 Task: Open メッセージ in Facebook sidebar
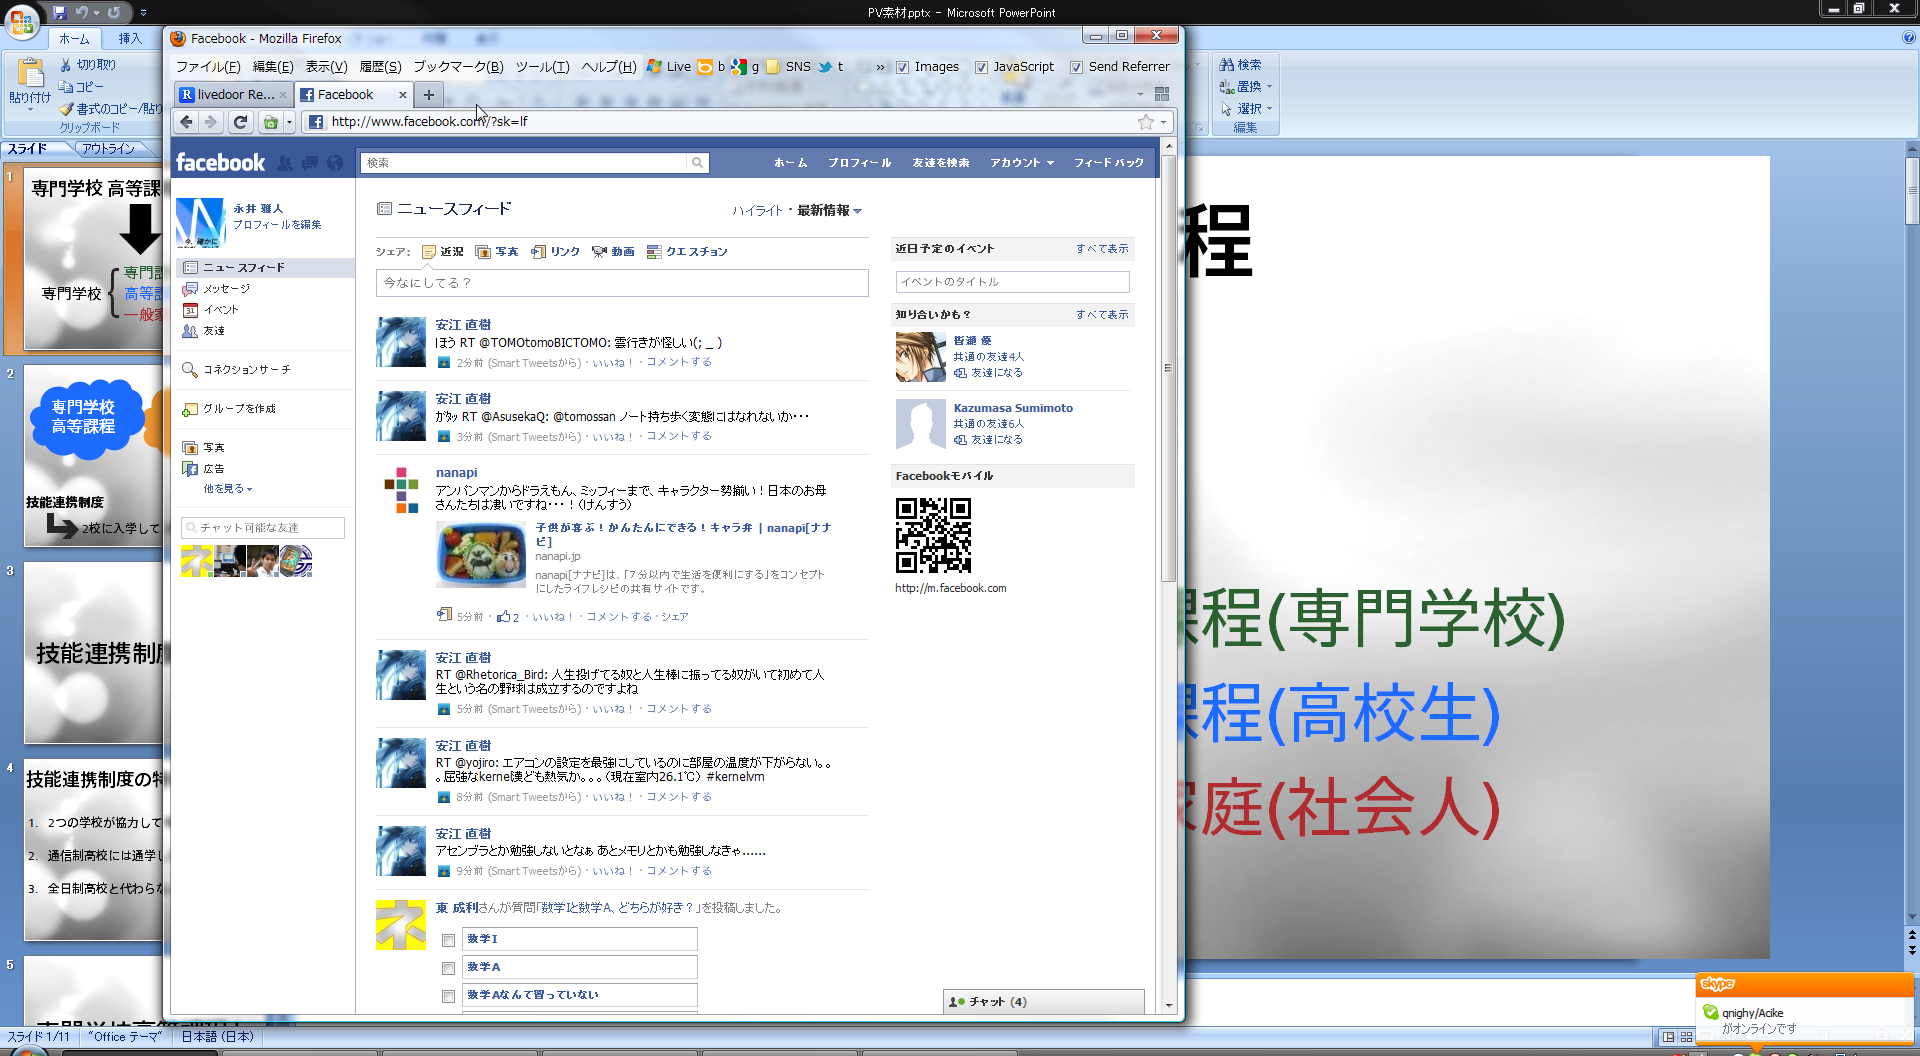pos(227,289)
